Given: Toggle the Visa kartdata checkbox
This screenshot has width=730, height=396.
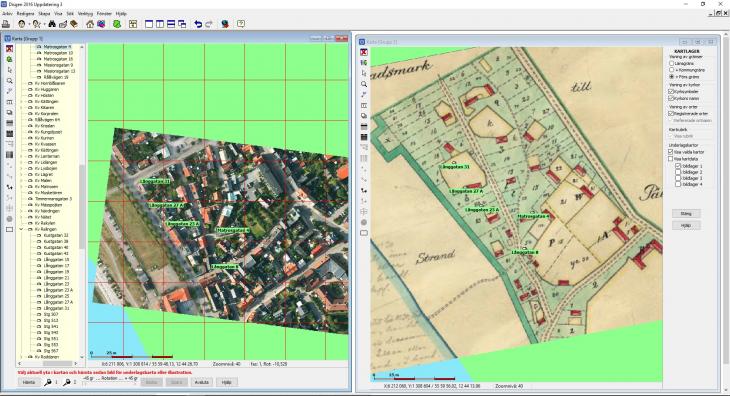Looking at the screenshot, I should click(x=671, y=159).
